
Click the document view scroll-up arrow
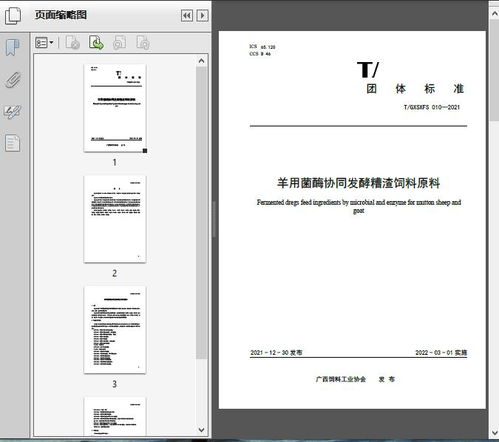(x=494, y=14)
